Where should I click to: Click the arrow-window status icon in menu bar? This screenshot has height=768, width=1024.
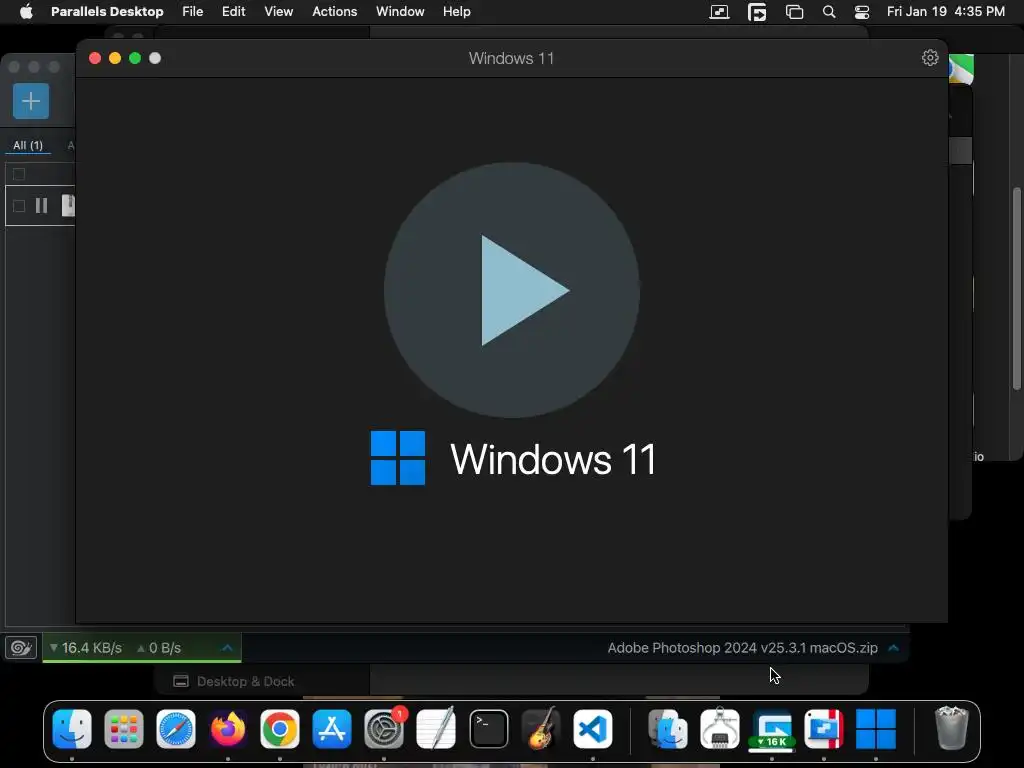pyautogui.click(x=757, y=12)
